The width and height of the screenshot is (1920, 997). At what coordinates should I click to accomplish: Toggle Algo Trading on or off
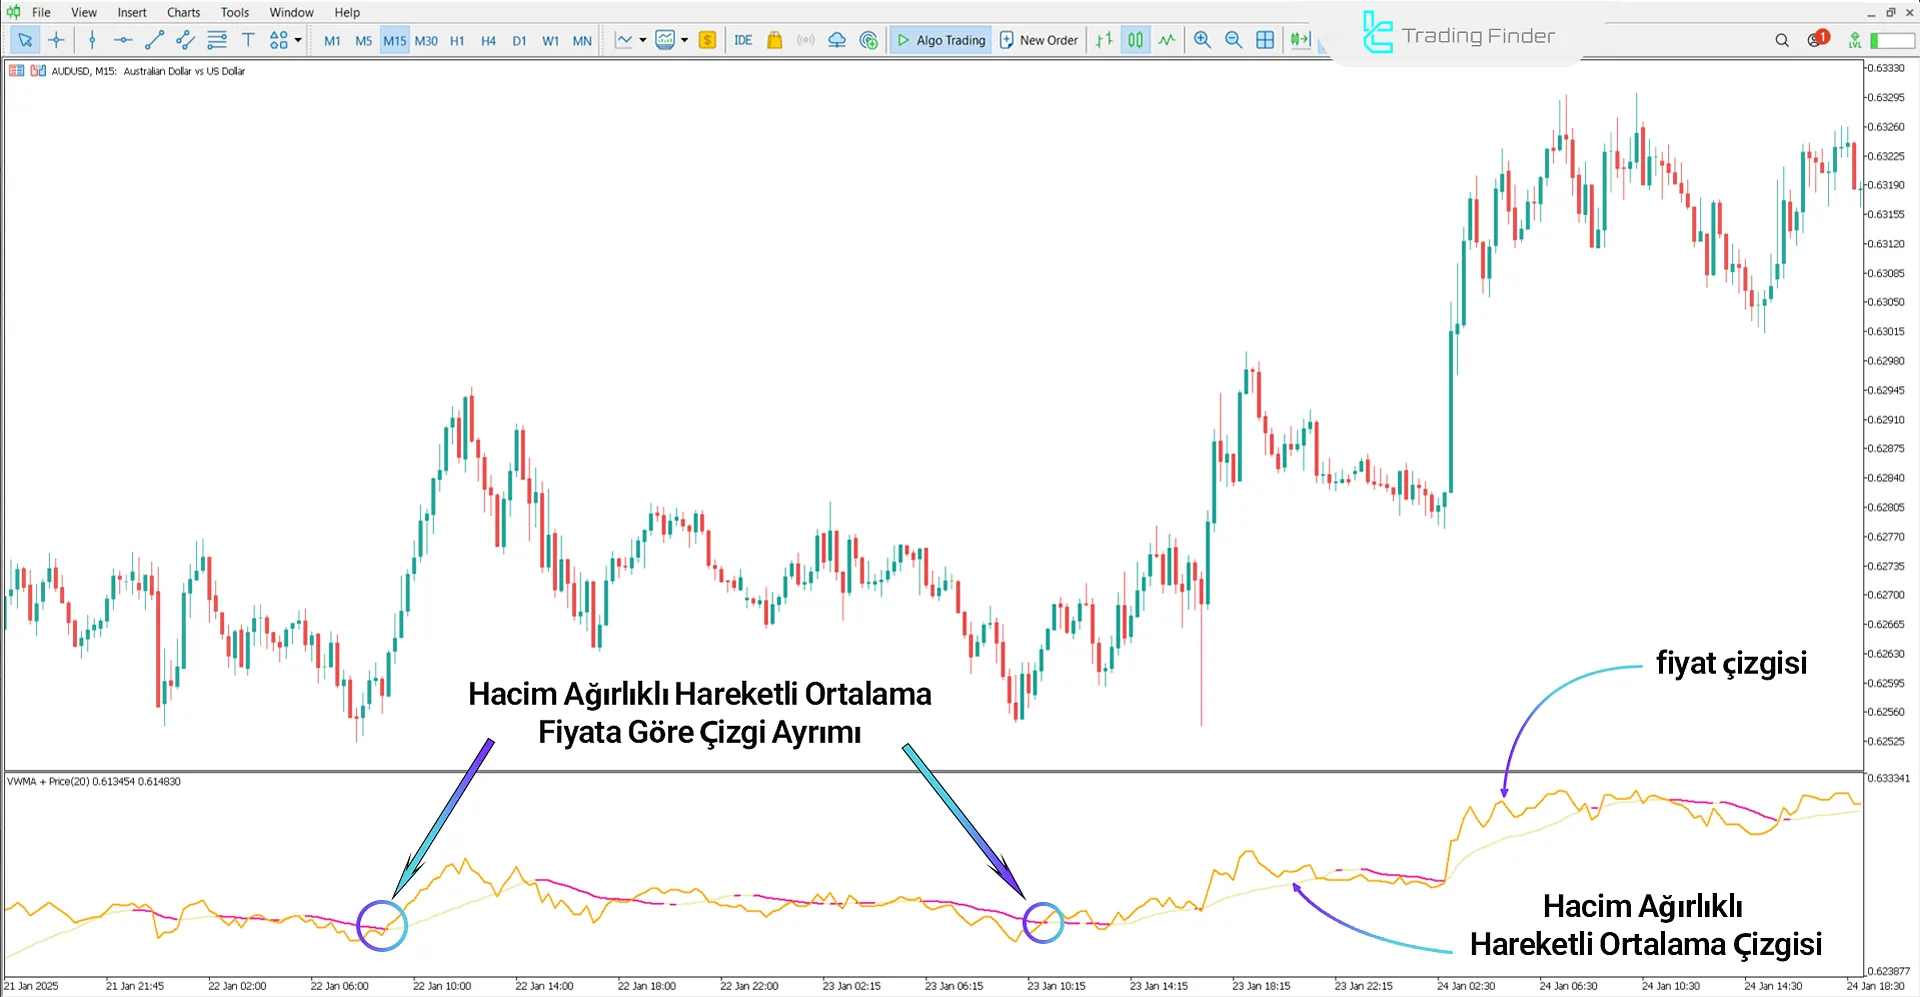(940, 40)
